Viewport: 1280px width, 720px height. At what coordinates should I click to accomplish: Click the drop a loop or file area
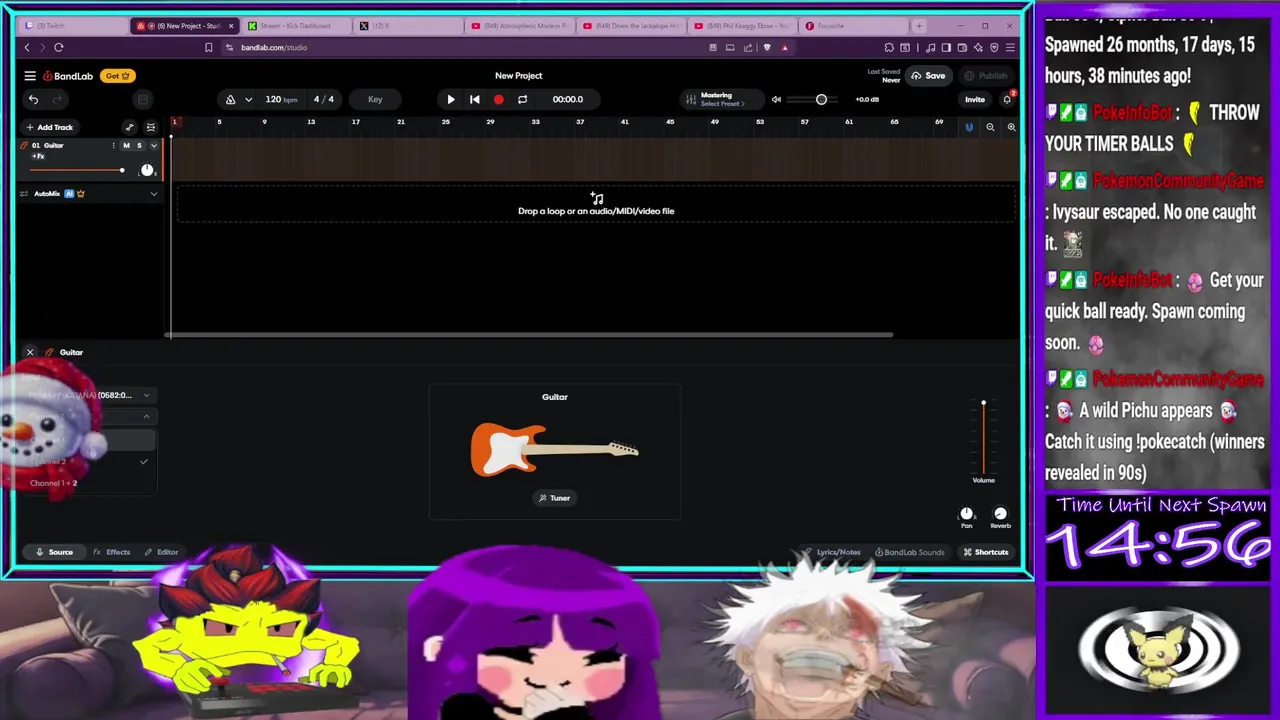(596, 205)
